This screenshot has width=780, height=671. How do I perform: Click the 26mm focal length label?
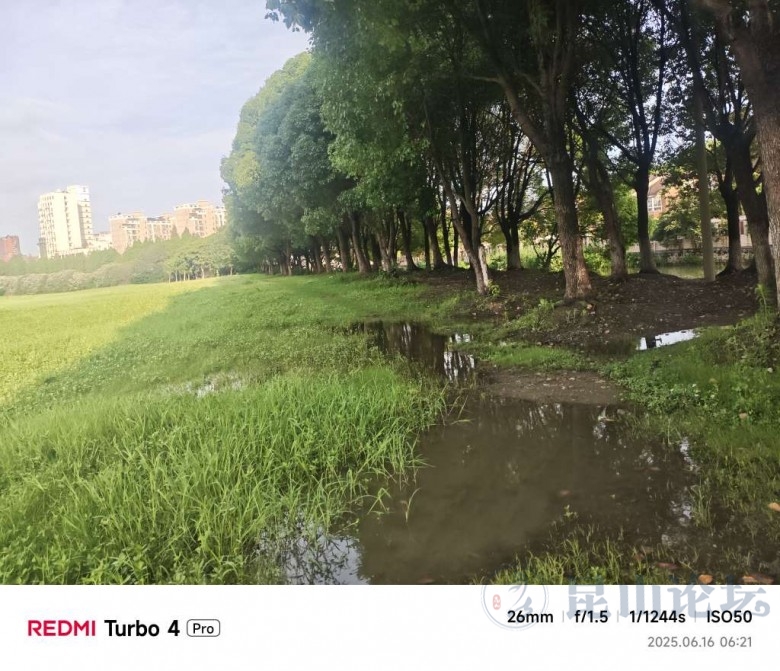click(530, 617)
